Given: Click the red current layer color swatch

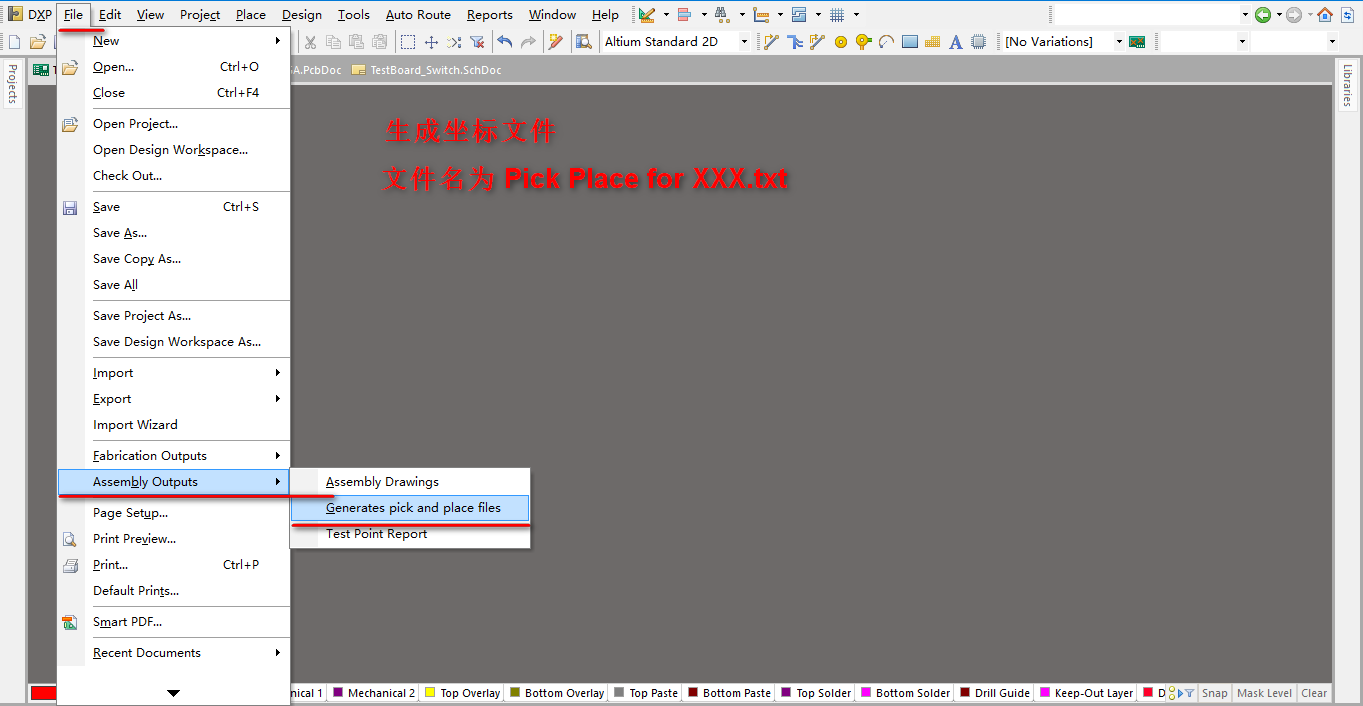Looking at the screenshot, I should click(43, 693).
